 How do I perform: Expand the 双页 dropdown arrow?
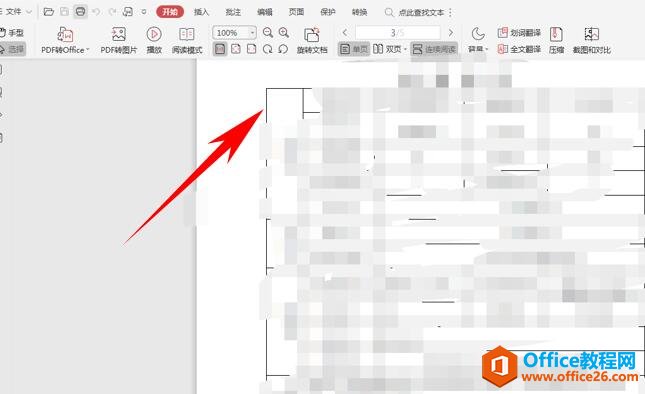pyautogui.click(x=405, y=49)
